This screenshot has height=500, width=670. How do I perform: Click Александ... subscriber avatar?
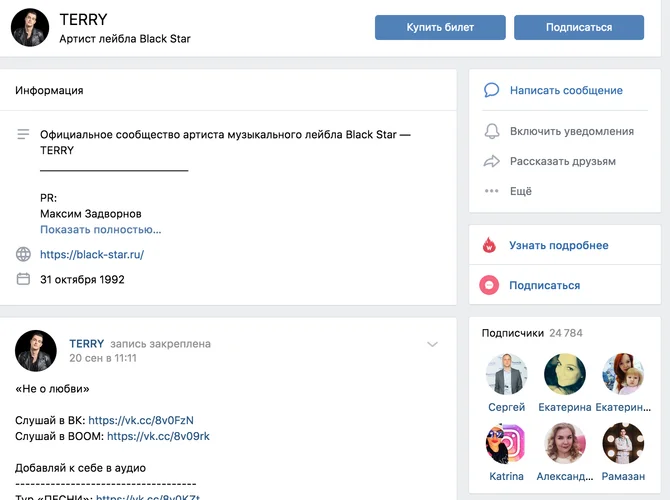tap(565, 443)
